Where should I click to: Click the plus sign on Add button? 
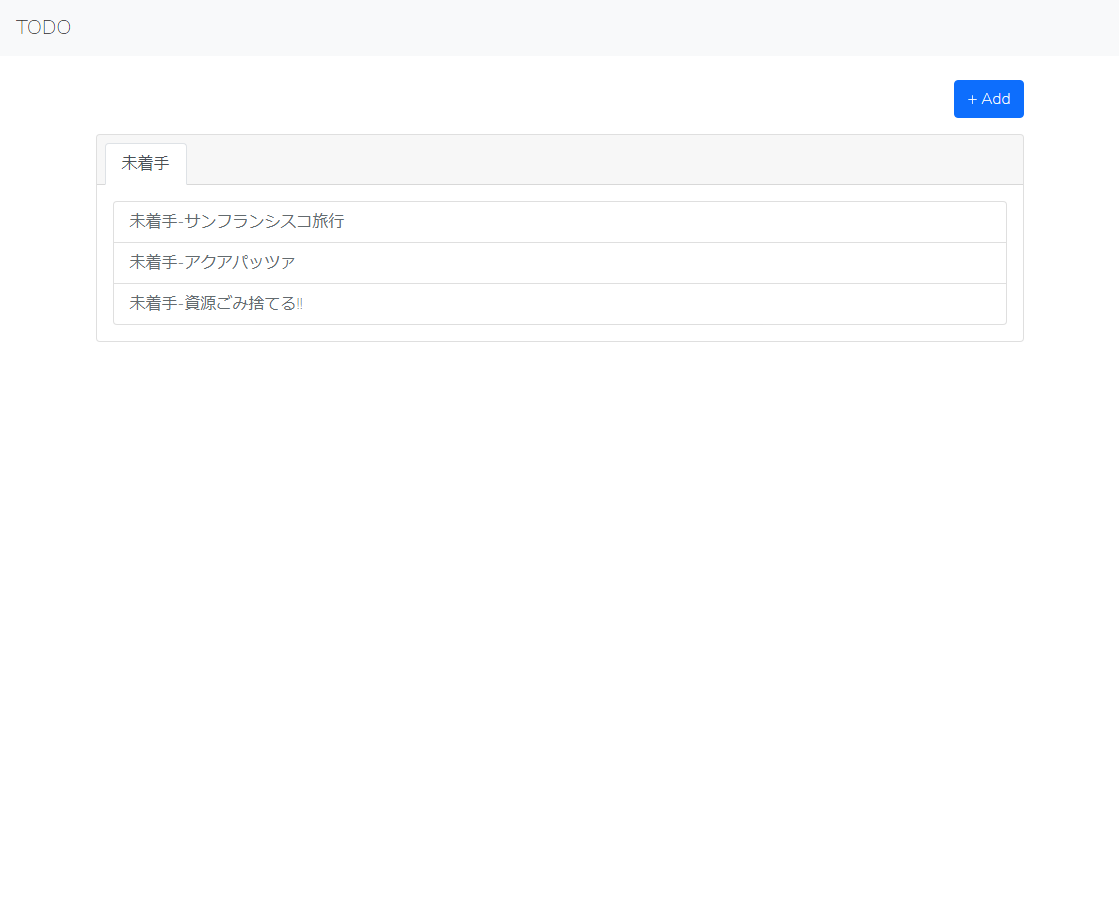[x=972, y=99]
